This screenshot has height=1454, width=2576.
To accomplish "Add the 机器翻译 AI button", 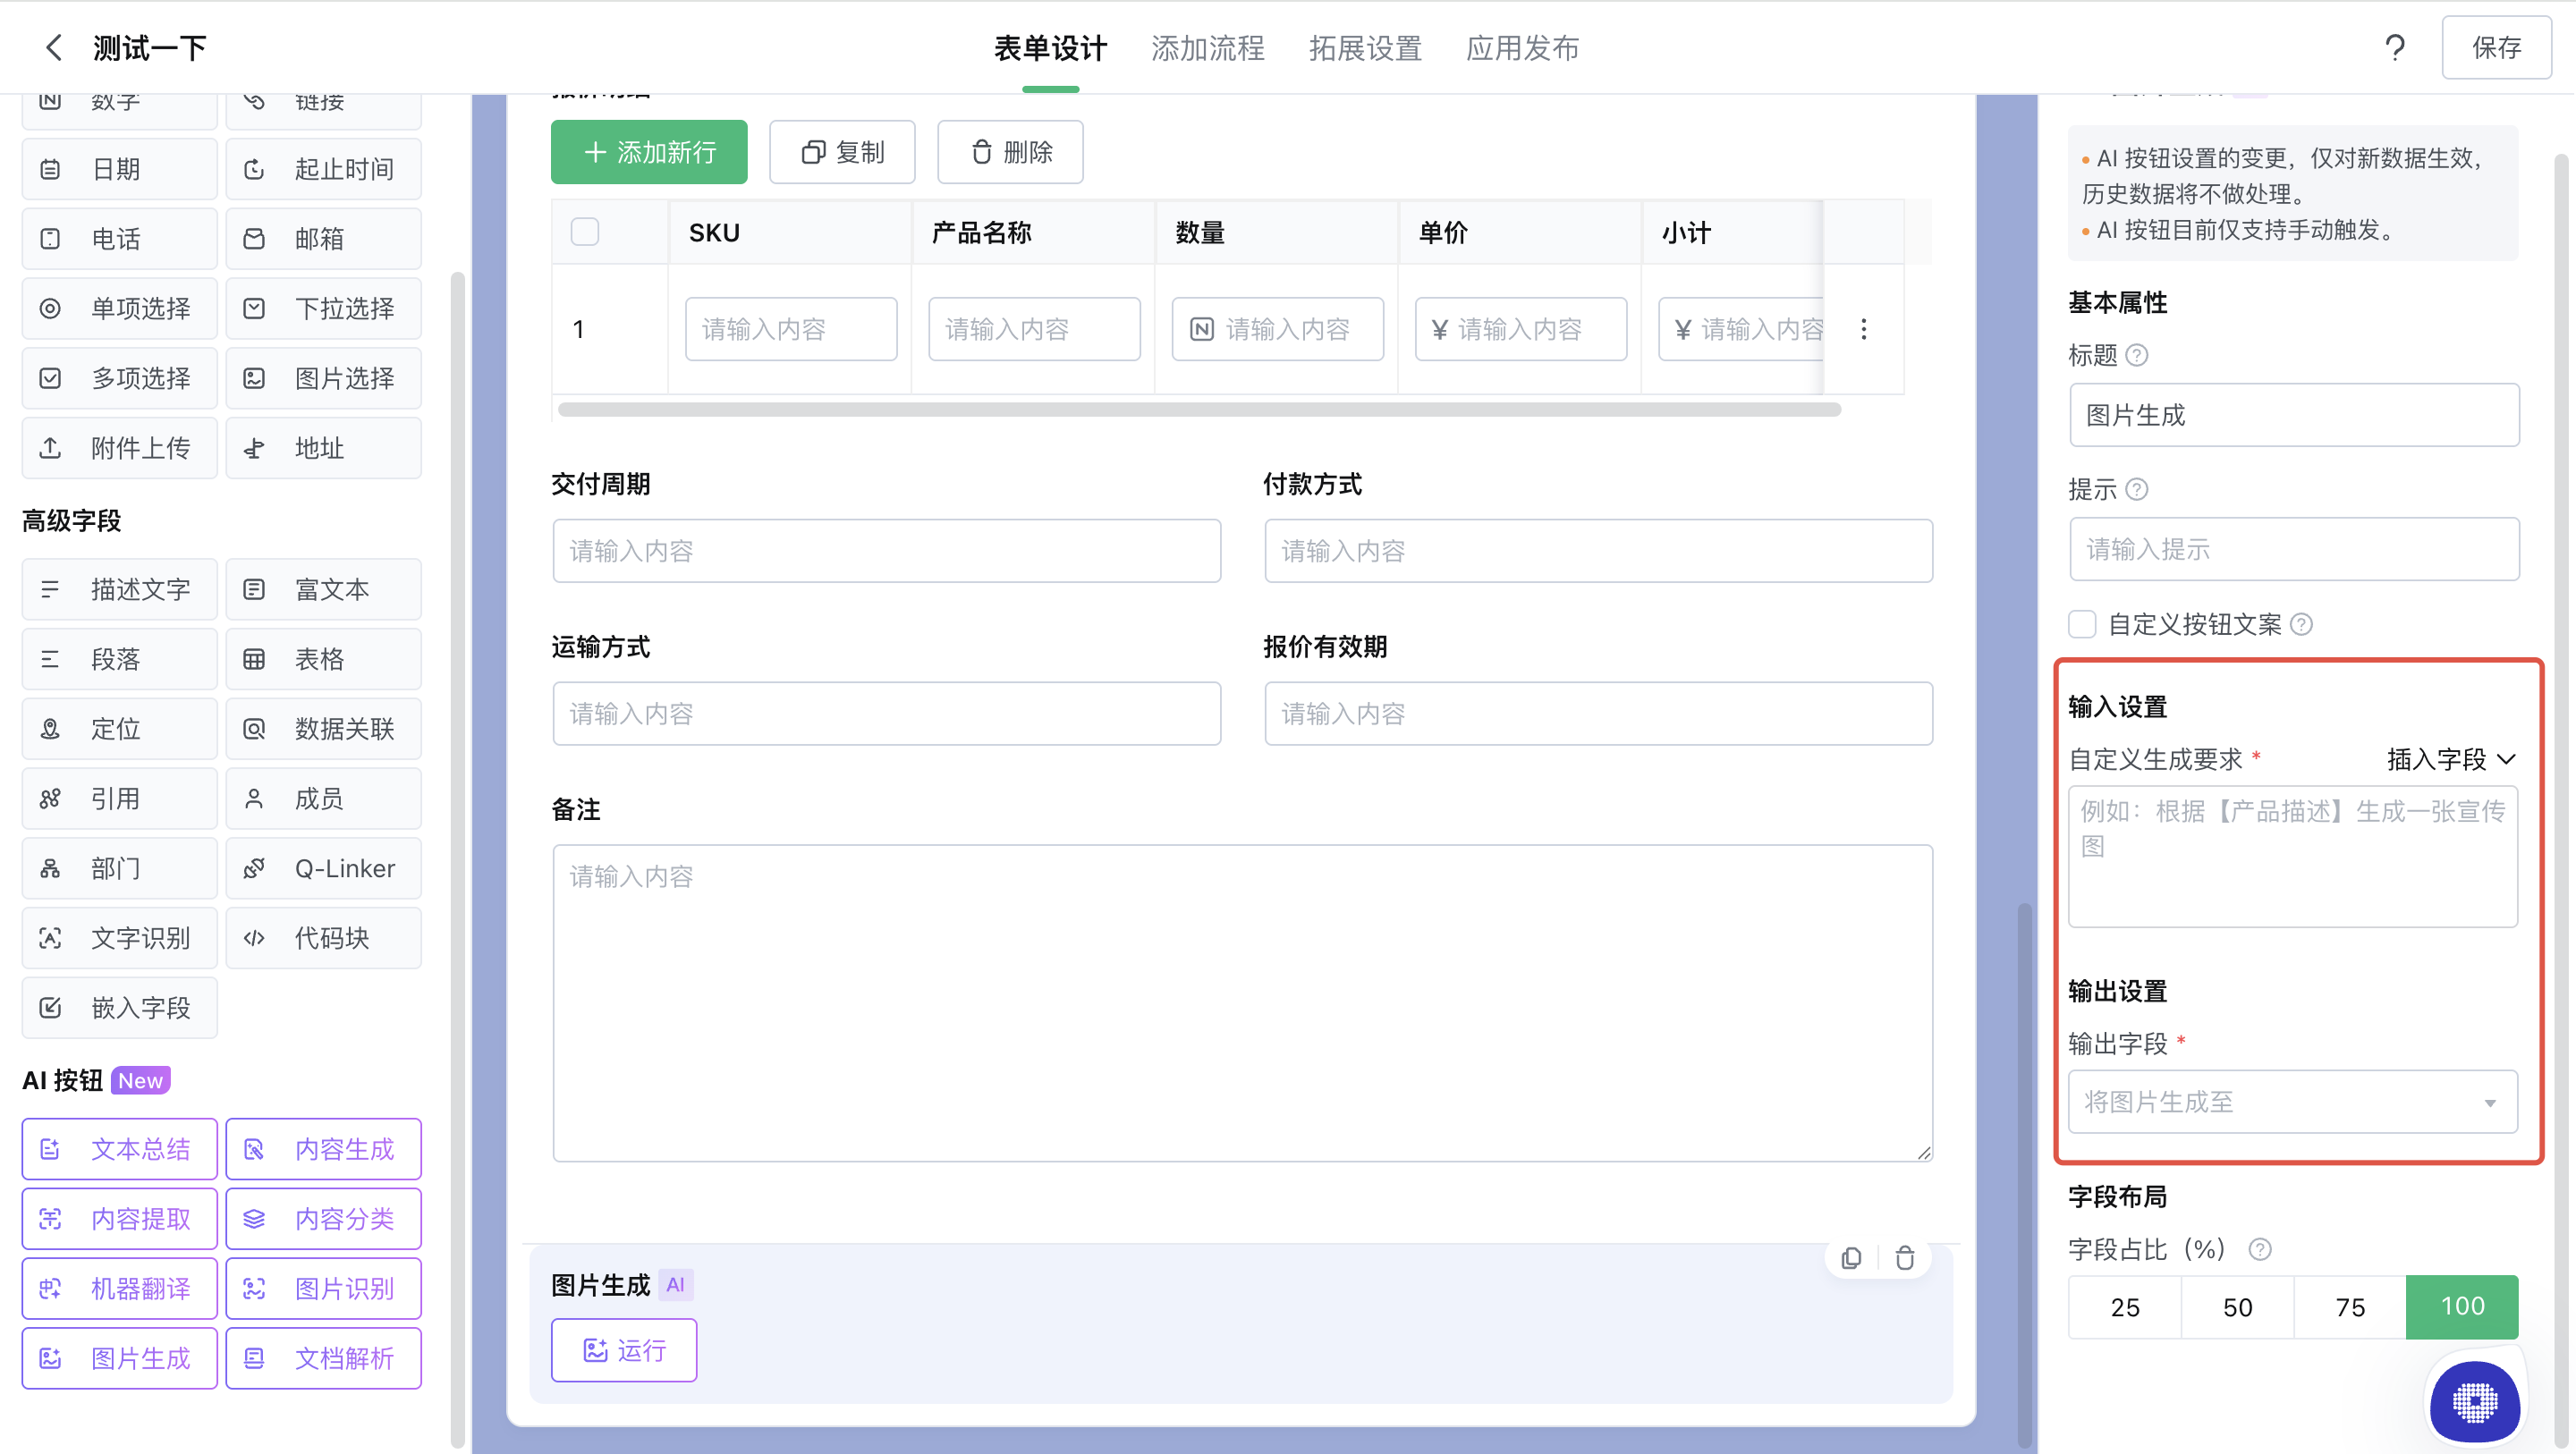I will 119,1289.
